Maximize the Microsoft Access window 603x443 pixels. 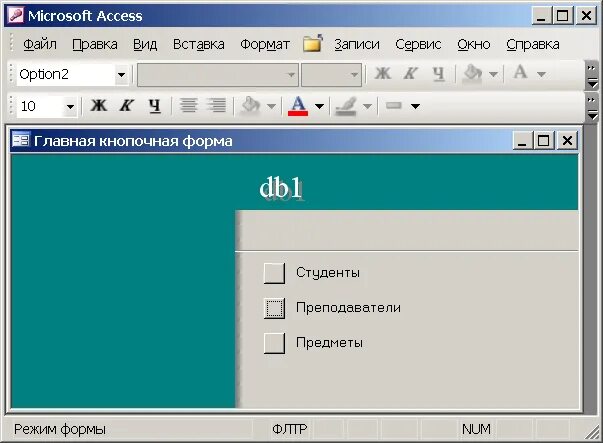pyautogui.click(x=563, y=16)
